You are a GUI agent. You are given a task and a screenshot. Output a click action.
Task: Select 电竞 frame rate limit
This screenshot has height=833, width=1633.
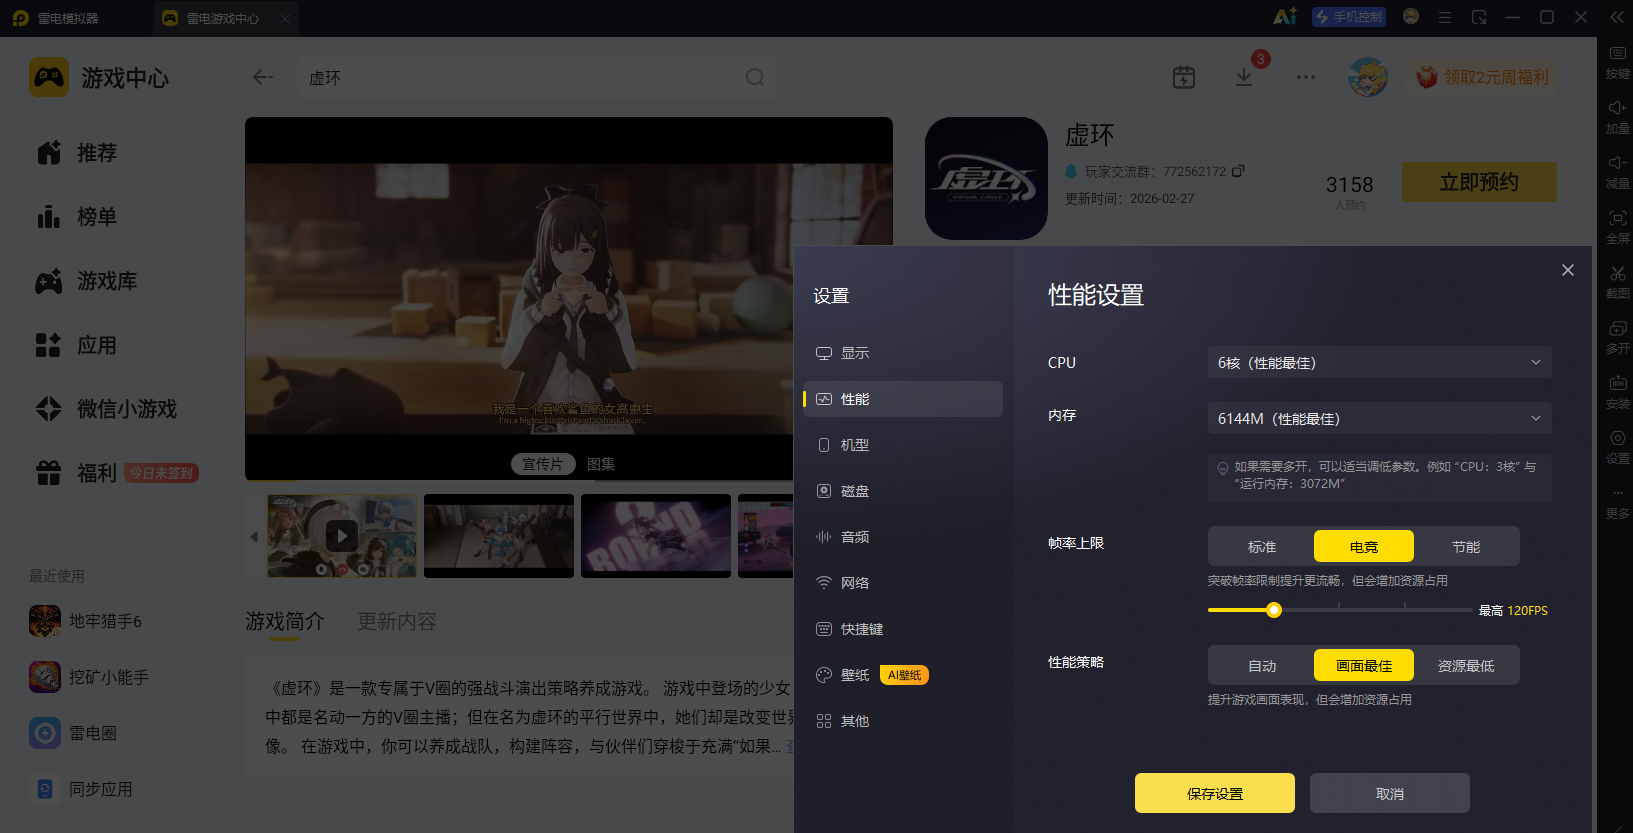point(1364,547)
